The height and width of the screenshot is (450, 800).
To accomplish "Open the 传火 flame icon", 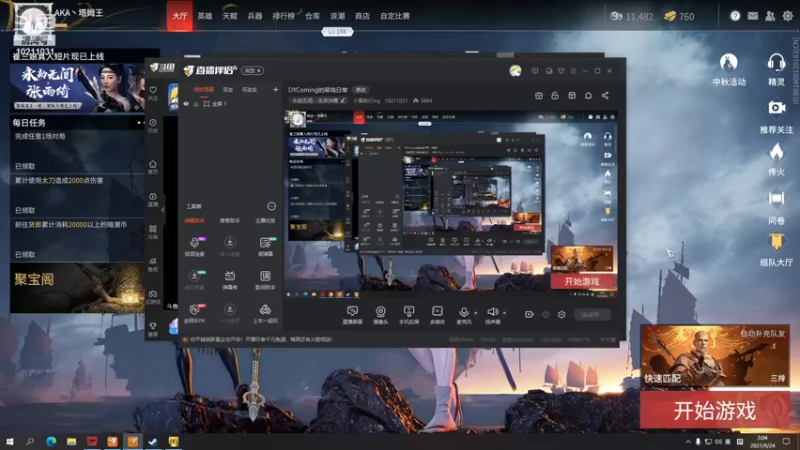I will coord(776,159).
